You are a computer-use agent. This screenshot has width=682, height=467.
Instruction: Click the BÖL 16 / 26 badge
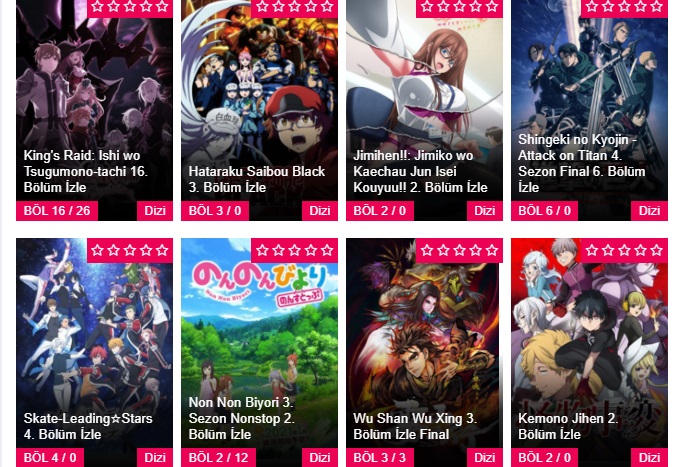pyautogui.click(x=57, y=211)
